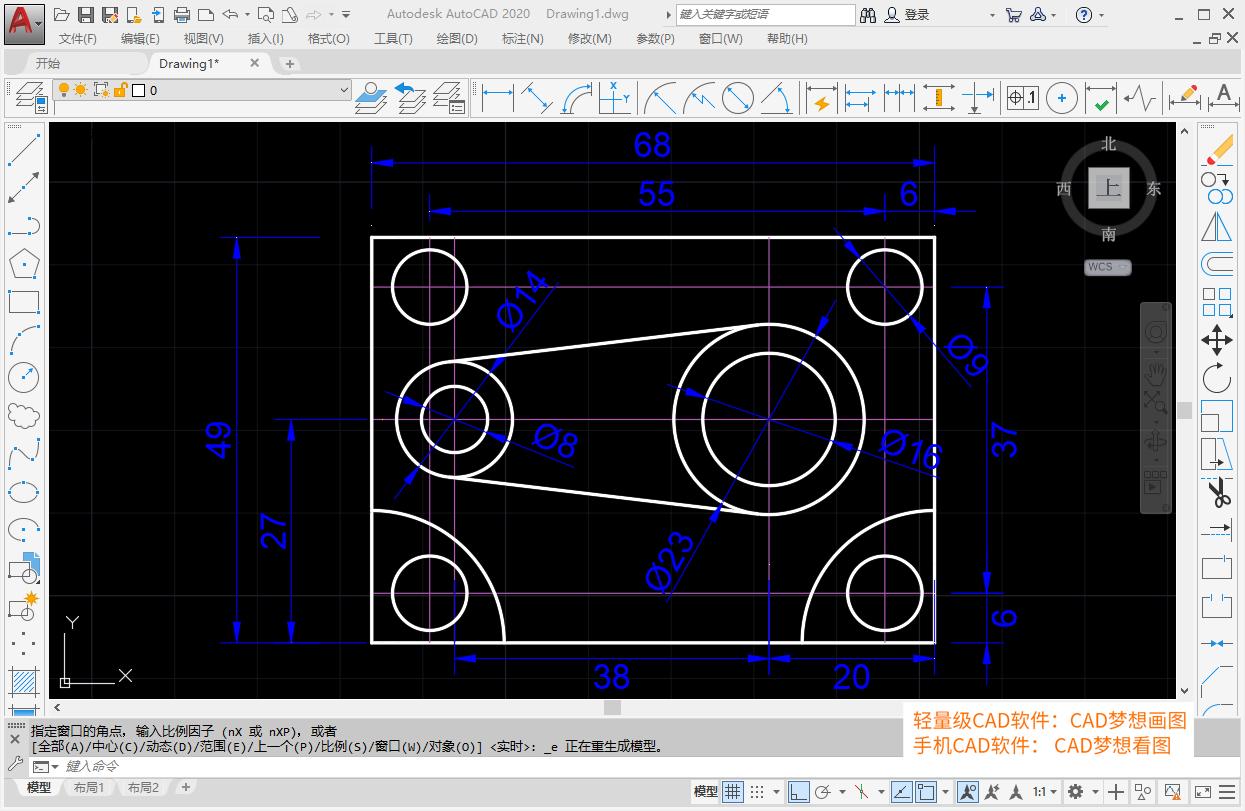Image resolution: width=1245 pixels, height=811 pixels.
Task: Select the Line tool
Action: point(25,152)
